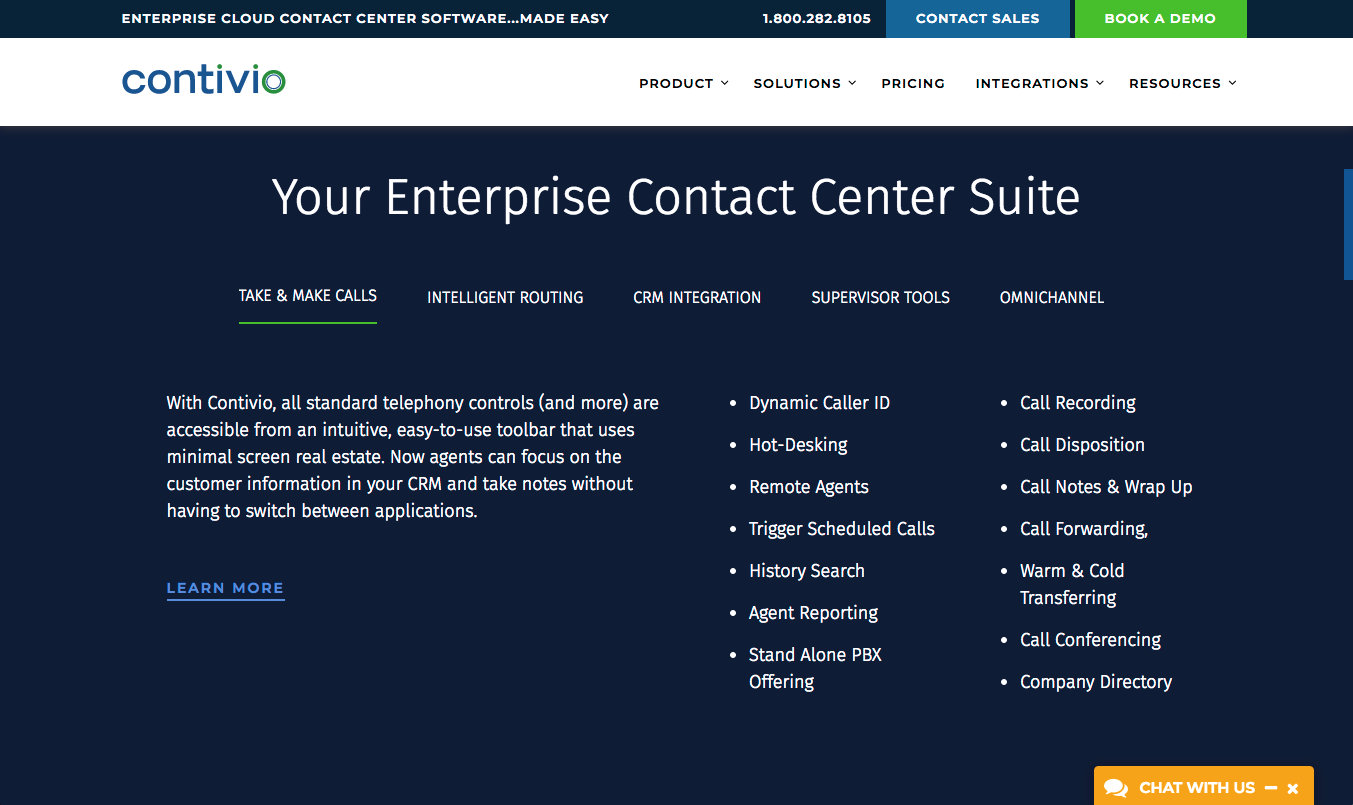This screenshot has height=805, width=1353.
Task: Click the Chat With Us label
Action: [x=1196, y=788]
